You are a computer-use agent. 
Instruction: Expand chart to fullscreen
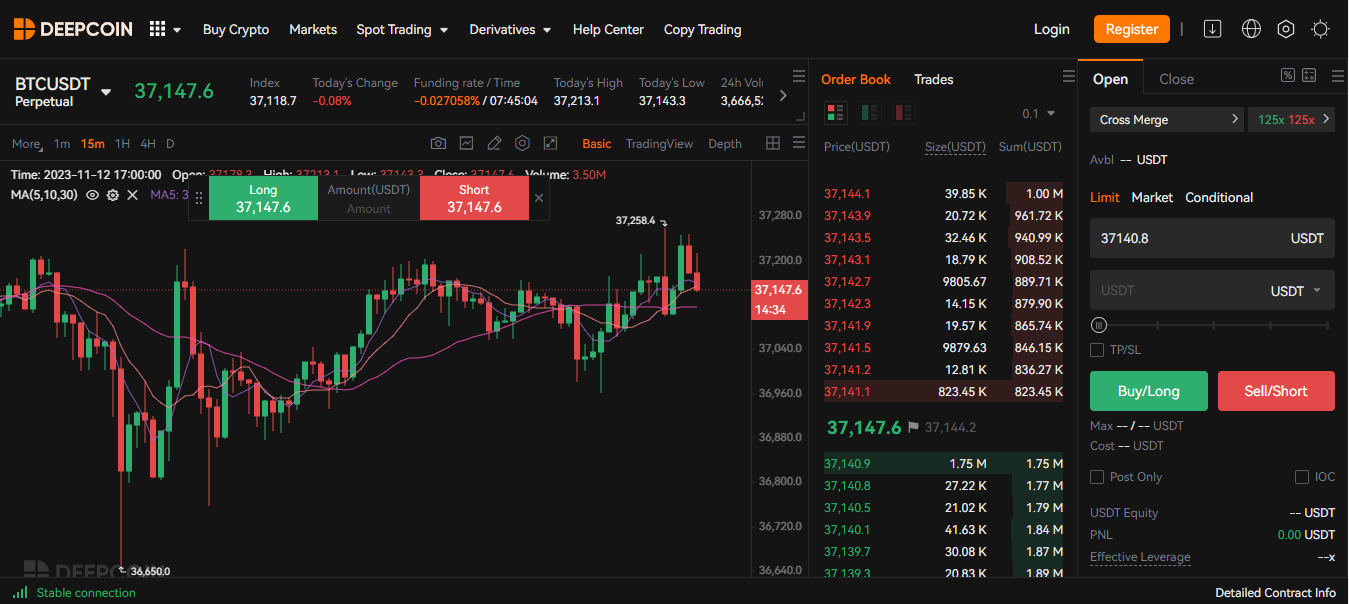[x=550, y=143]
